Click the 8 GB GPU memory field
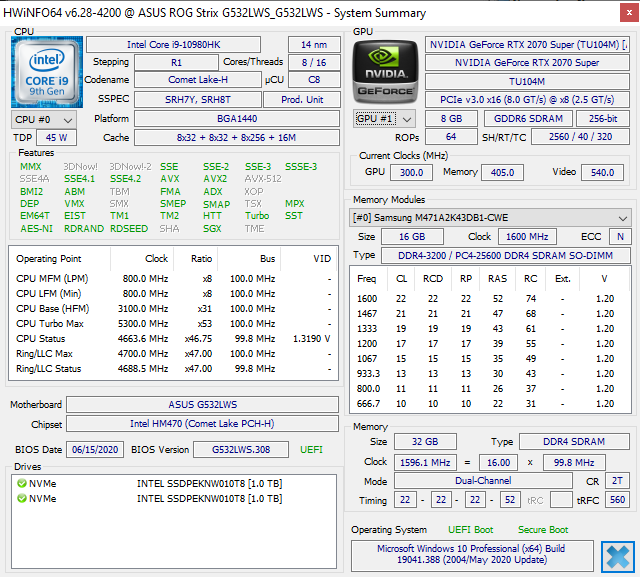Screen dimensions: 640x577 coord(451,119)
